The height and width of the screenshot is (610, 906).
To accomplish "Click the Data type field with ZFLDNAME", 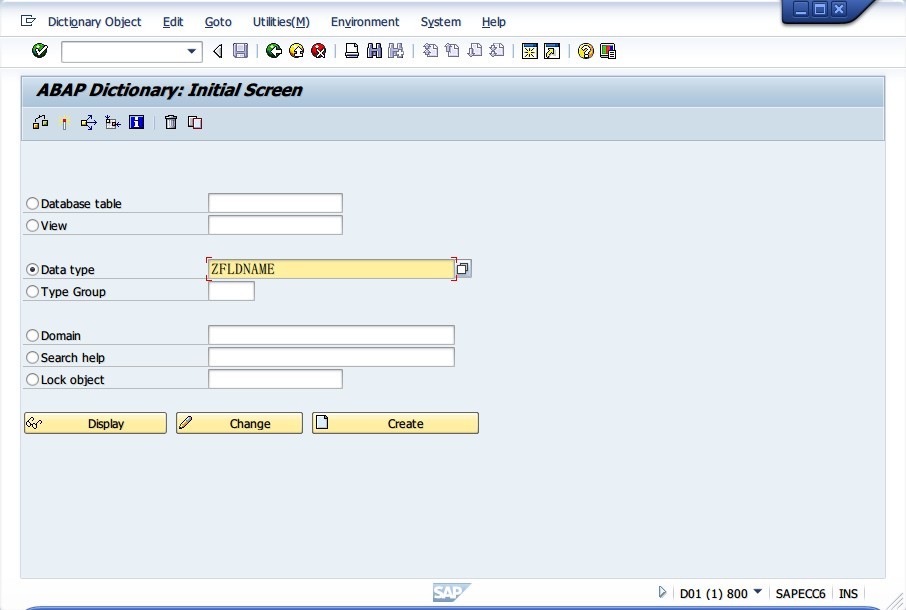I will coord(331,269).
